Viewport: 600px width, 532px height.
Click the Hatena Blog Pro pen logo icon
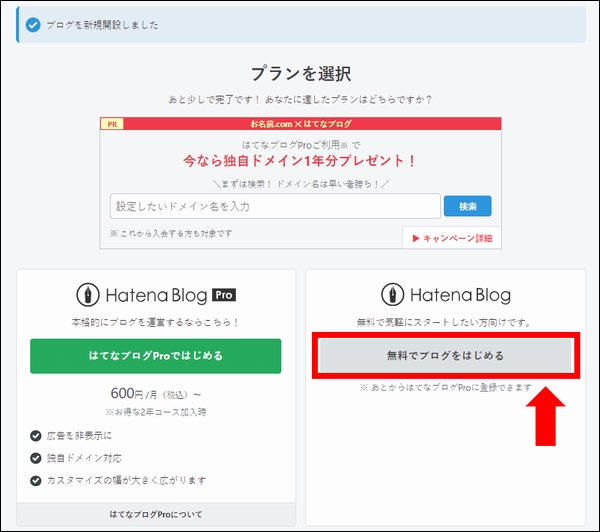pyautogui.click(x=88, y=295)
